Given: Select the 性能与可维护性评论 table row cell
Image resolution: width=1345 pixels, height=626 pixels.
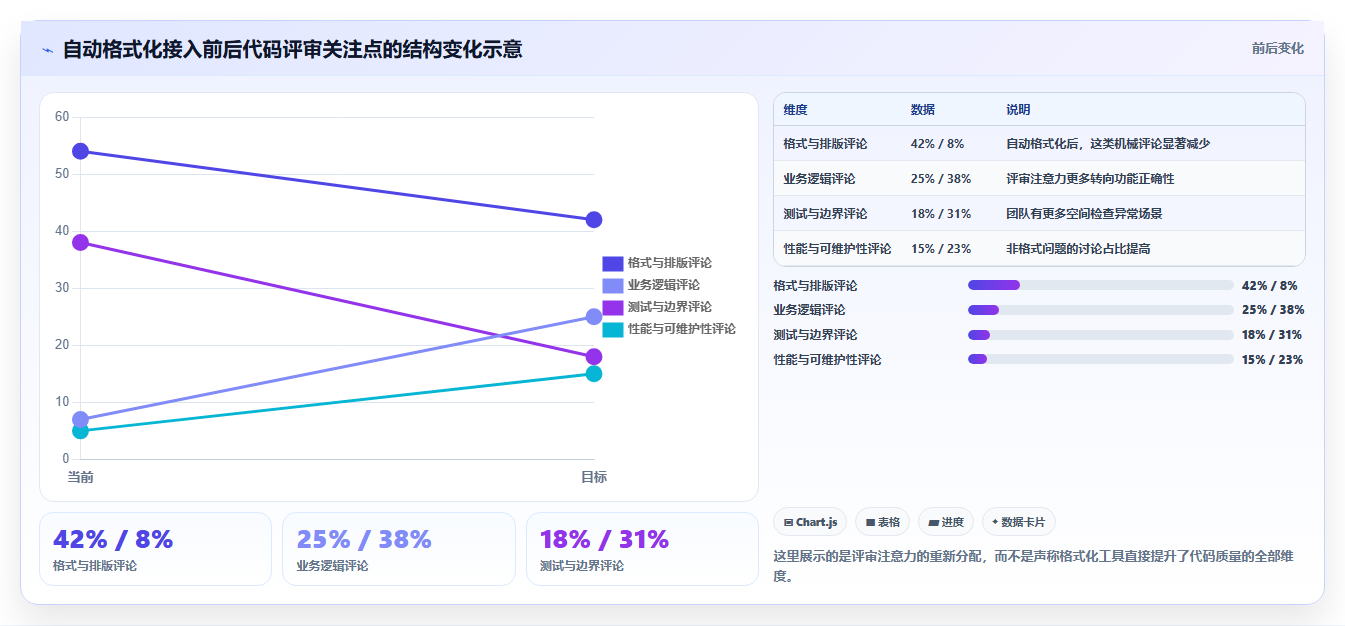Looking at the screenshot, I should tap(837, 249).
